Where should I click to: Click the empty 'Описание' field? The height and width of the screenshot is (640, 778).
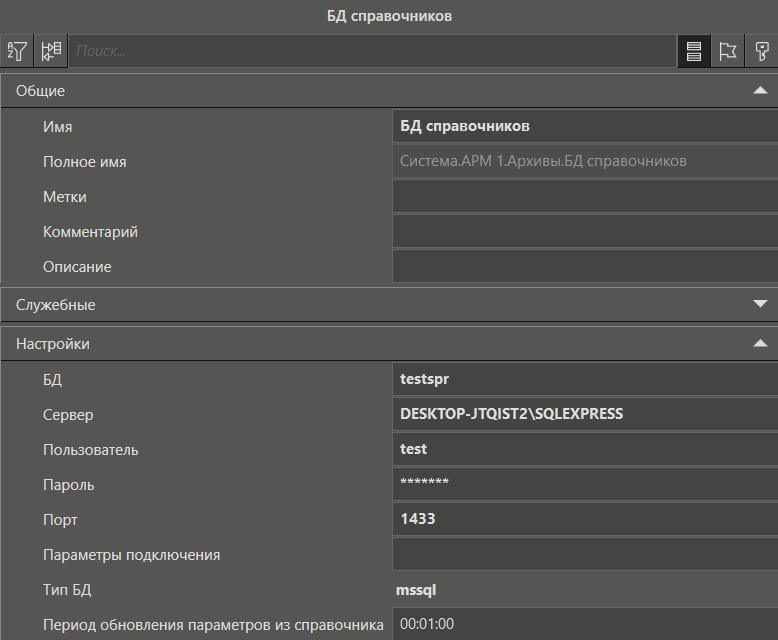[x=584, y=267]
